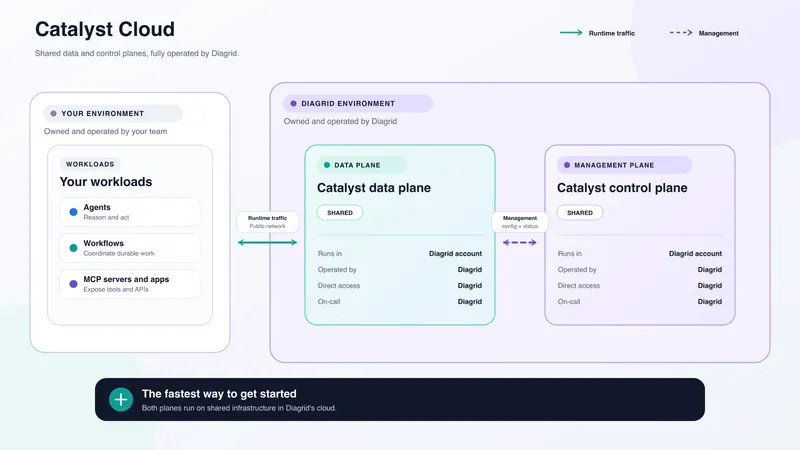
Task: Click the Your workloads heading
Action: 106,182
